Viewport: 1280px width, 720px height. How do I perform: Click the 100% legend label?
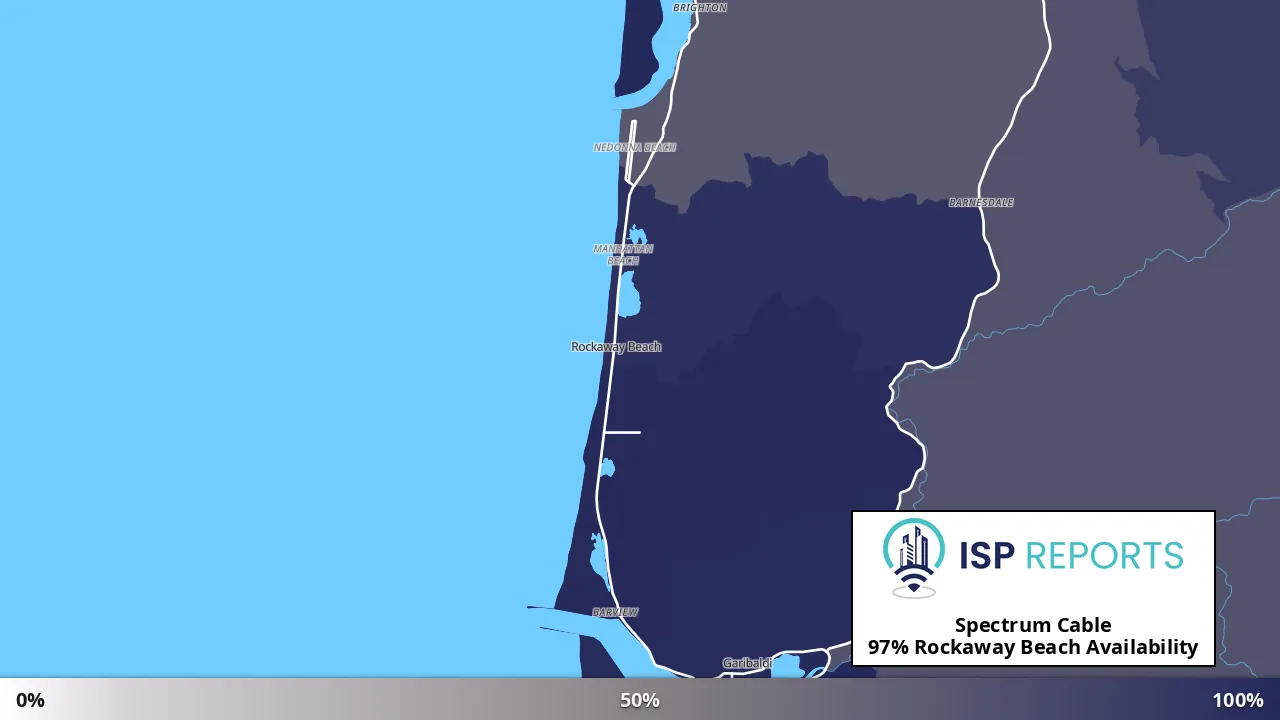(x=1238, y=700)
